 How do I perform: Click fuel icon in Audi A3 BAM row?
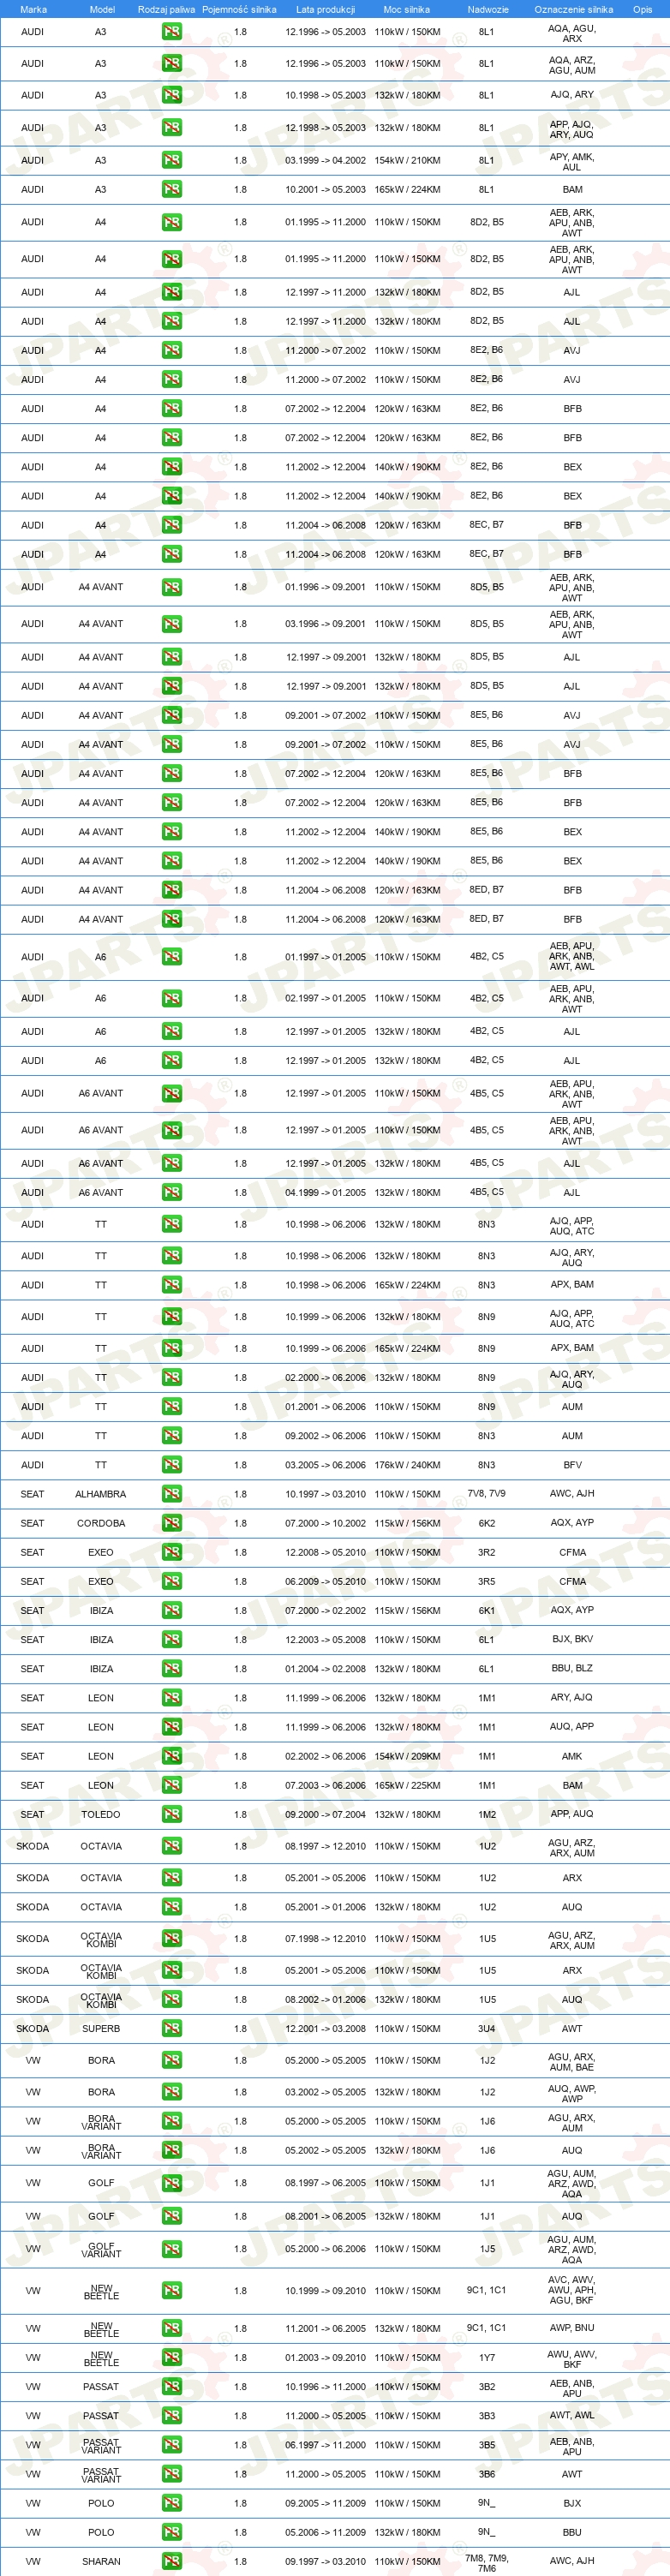coord(172,189)
